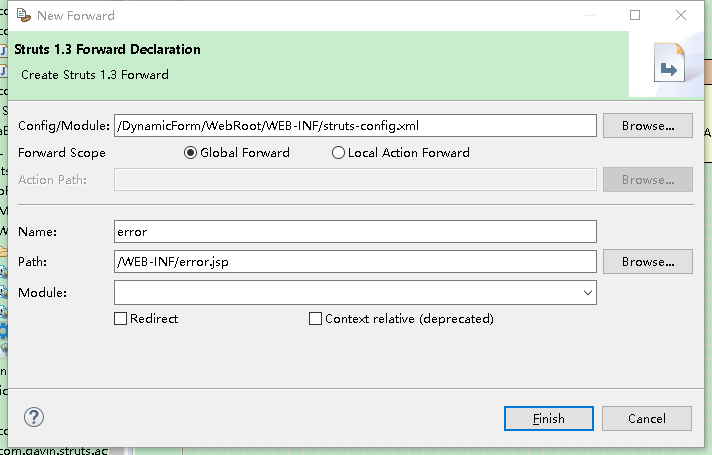
Task: Click the help question mark icon
Action: (34, 418)
